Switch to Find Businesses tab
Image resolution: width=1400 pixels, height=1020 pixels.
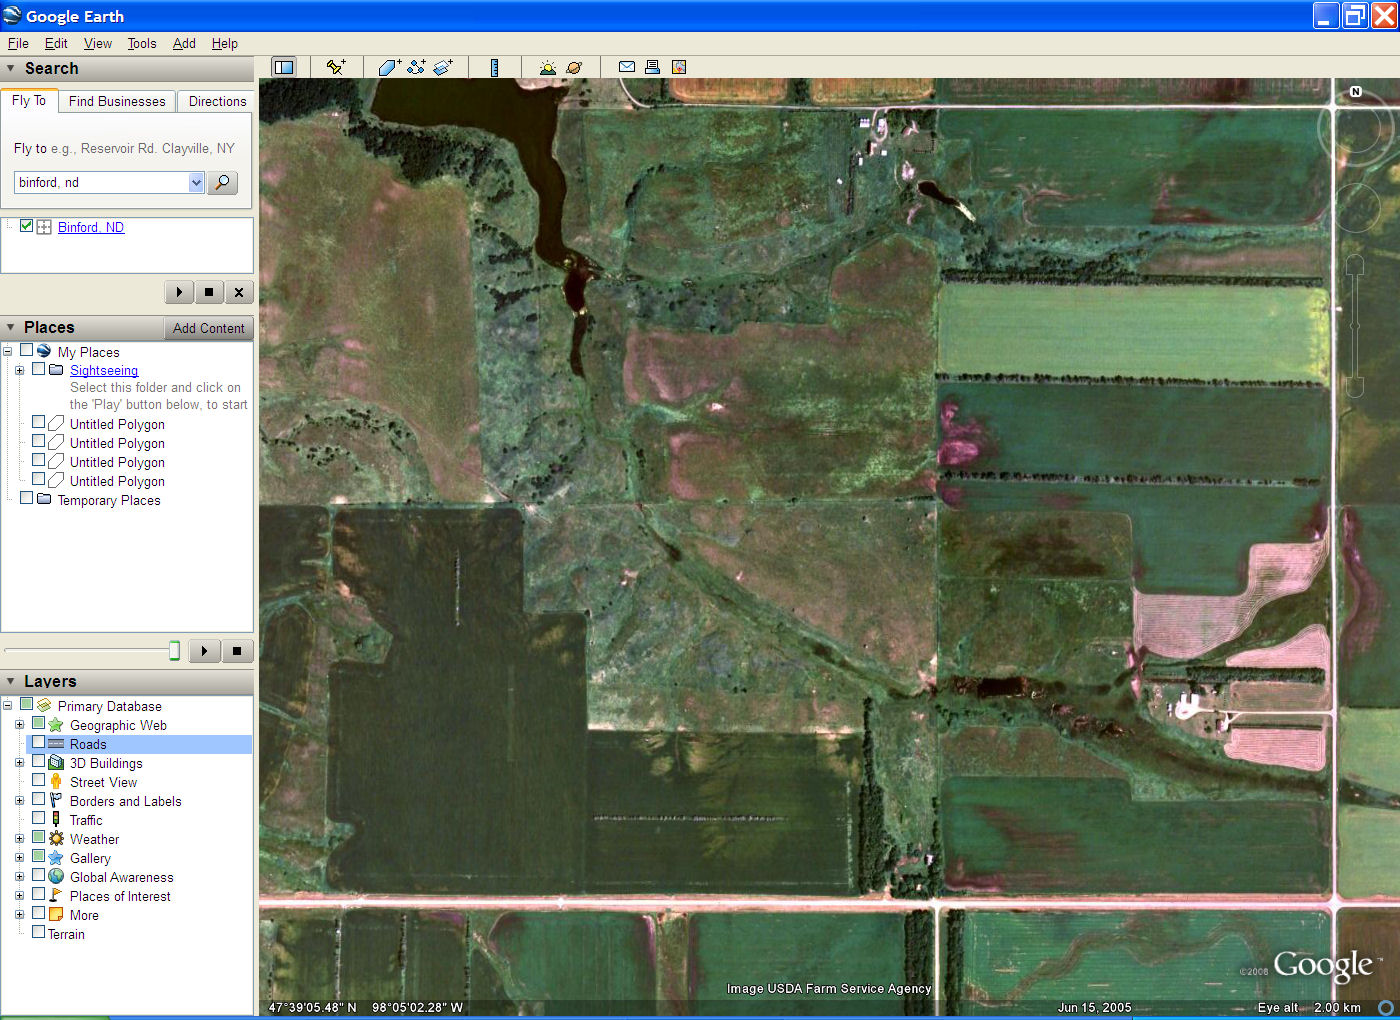click(x=117, y=101)
